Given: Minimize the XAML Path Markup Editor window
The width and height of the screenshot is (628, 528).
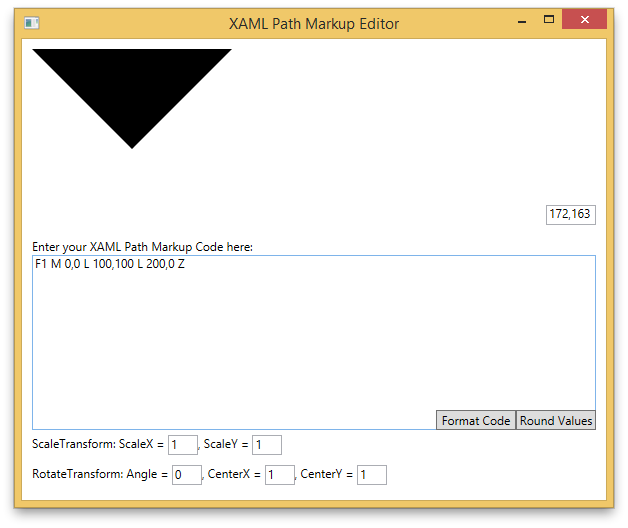Looking at the screenshot, I should point(521,22).
